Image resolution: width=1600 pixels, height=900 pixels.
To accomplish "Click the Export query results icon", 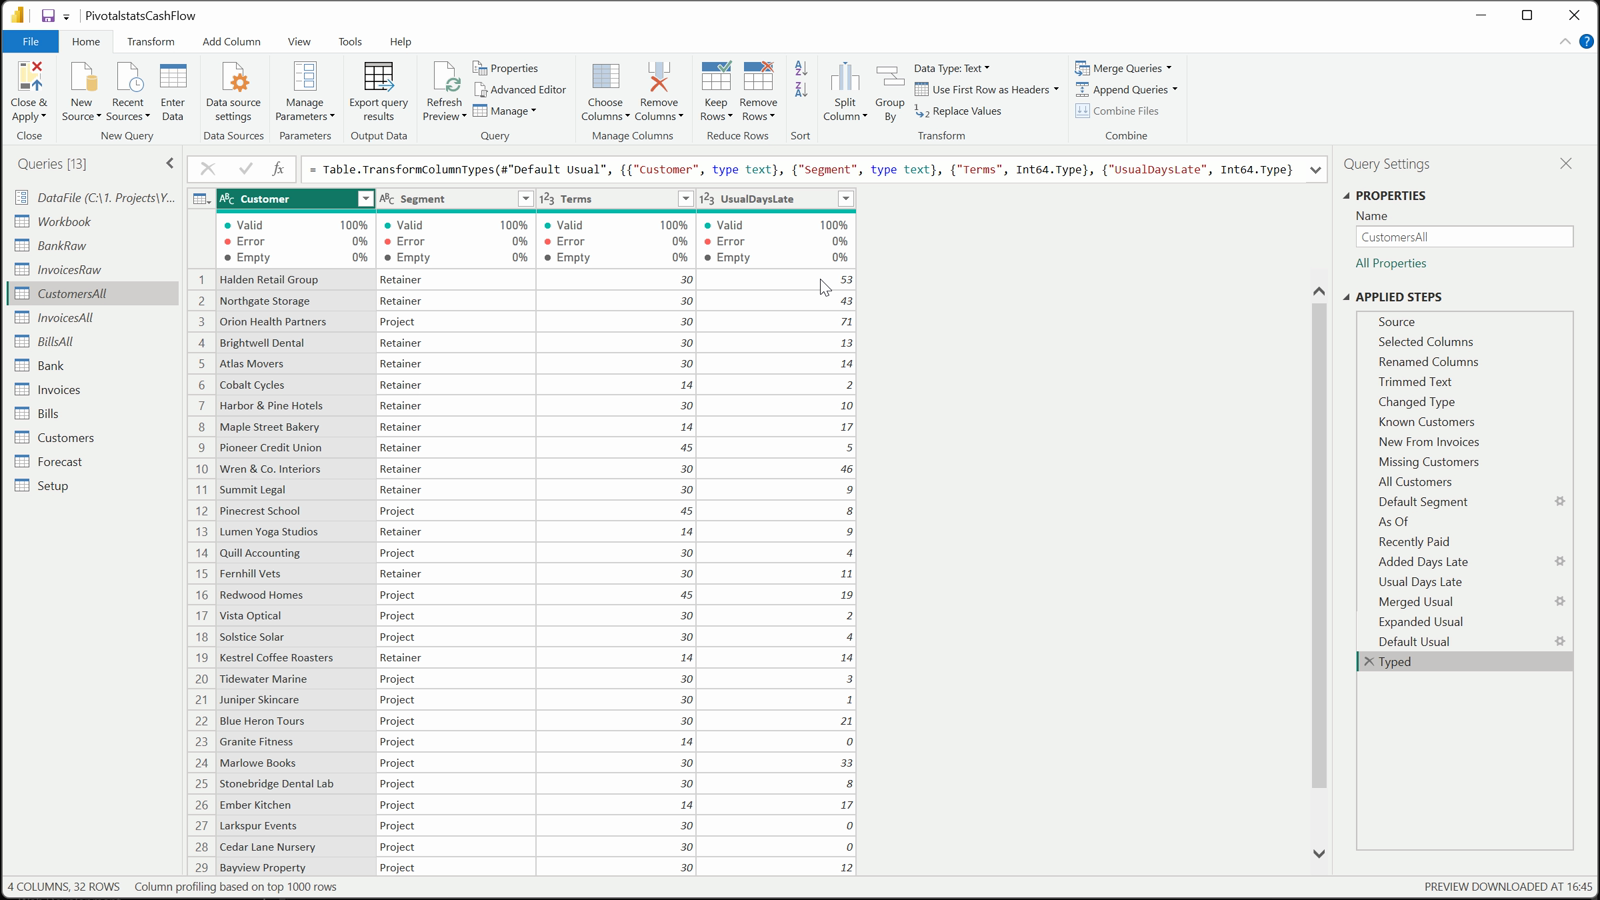I will coord(378,77).
